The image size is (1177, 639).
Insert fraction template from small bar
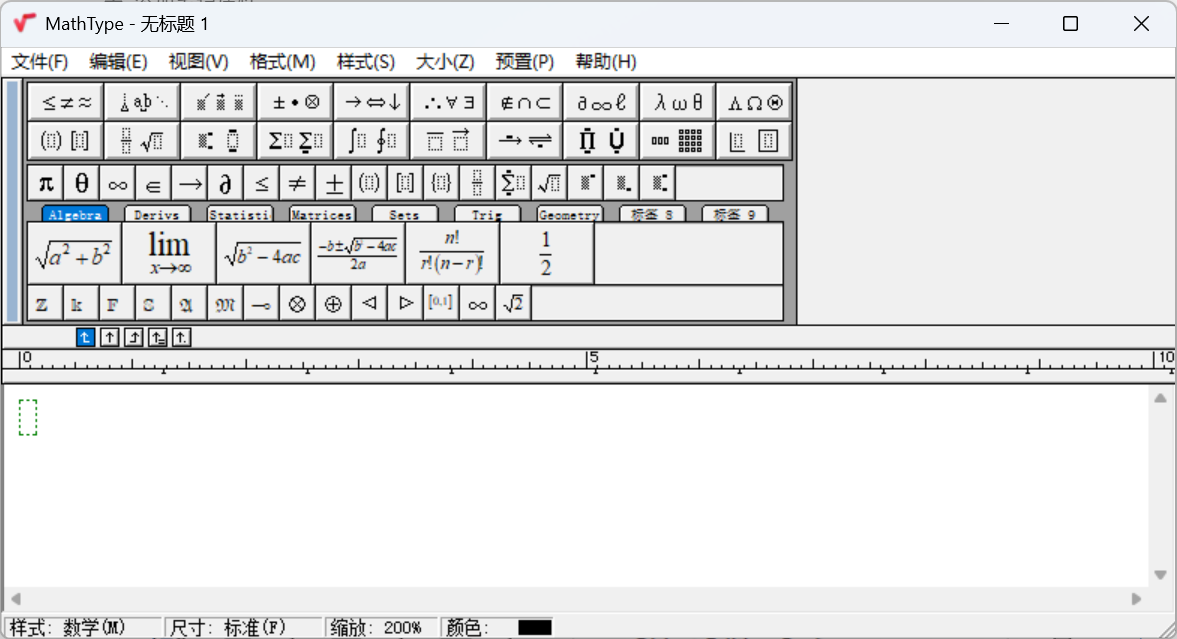(x=477, y=183)
